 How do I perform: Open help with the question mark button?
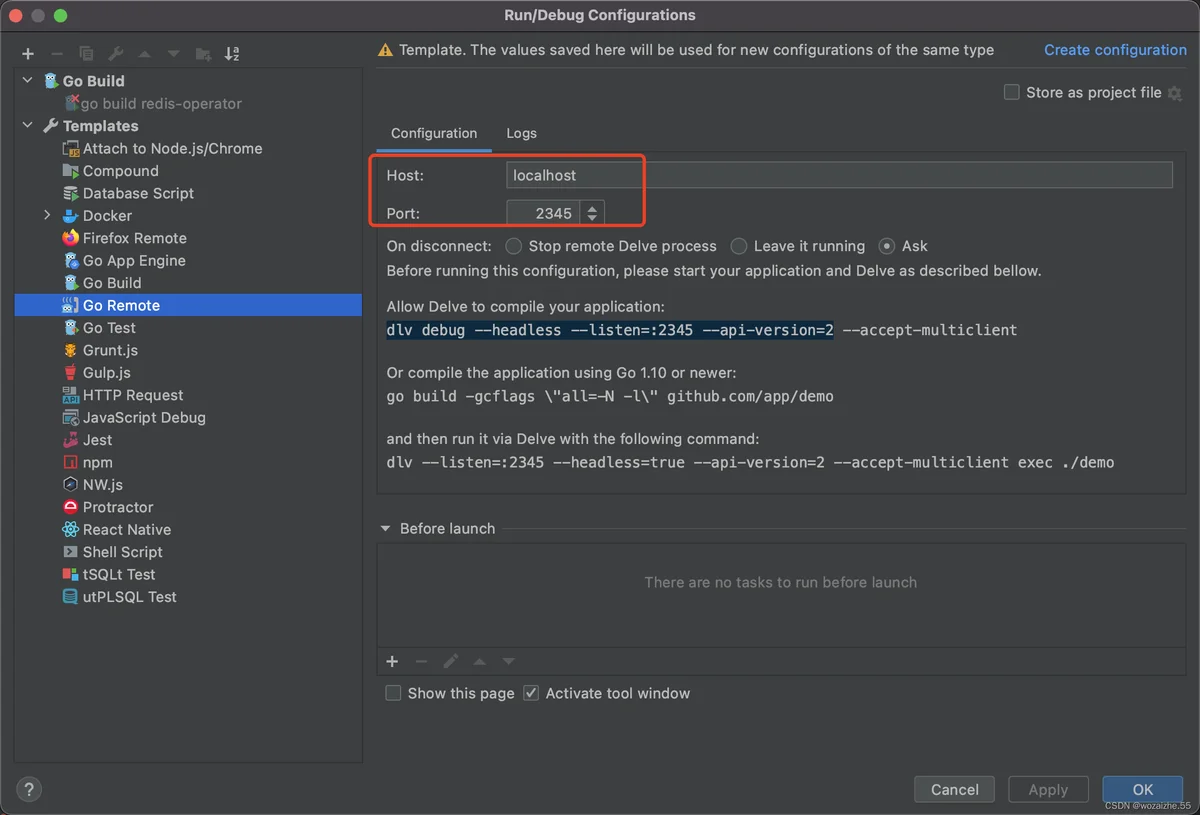29,789
